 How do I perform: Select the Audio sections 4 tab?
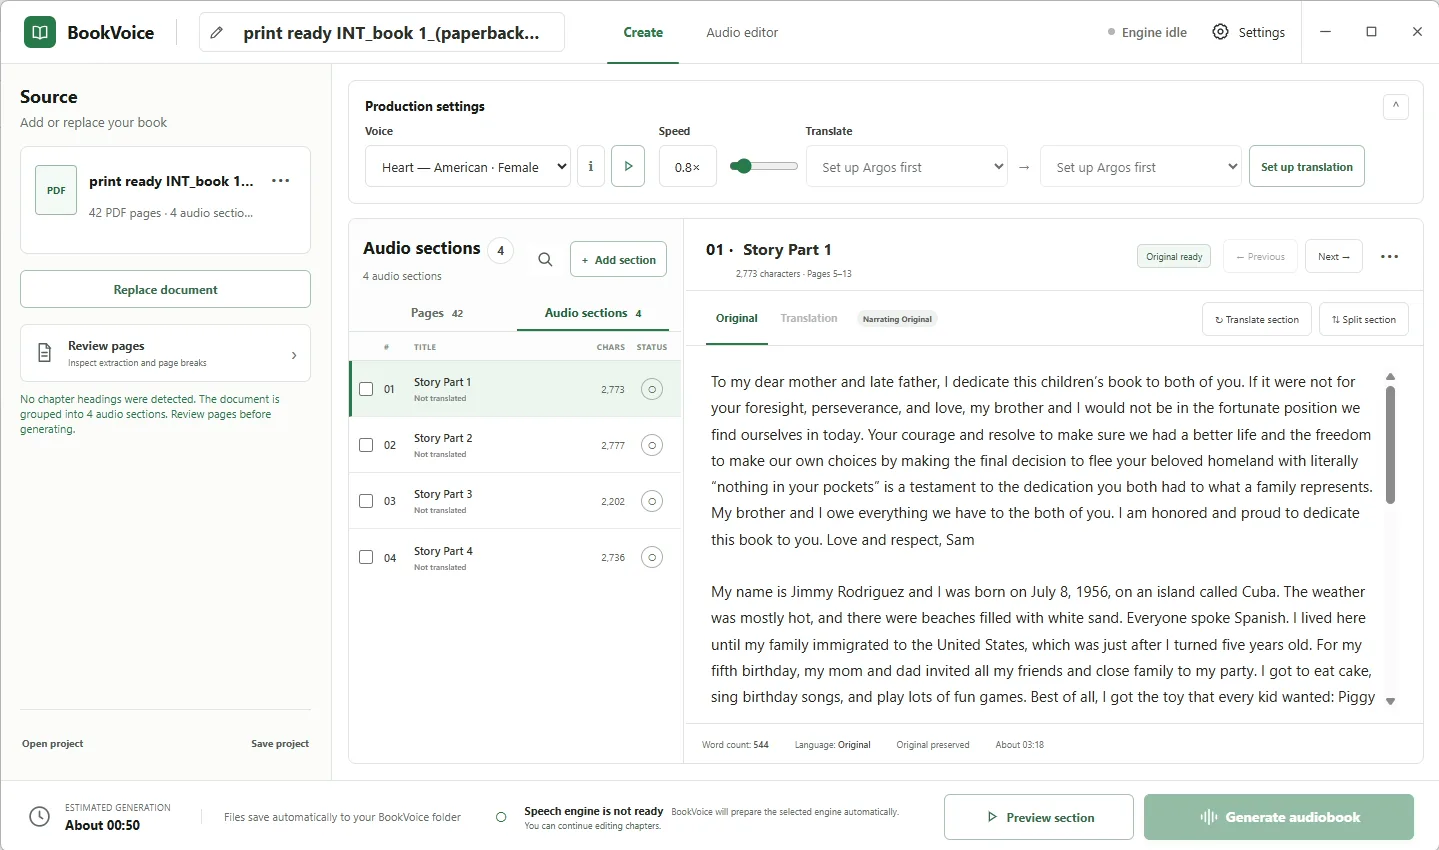[x=593, y=313]
